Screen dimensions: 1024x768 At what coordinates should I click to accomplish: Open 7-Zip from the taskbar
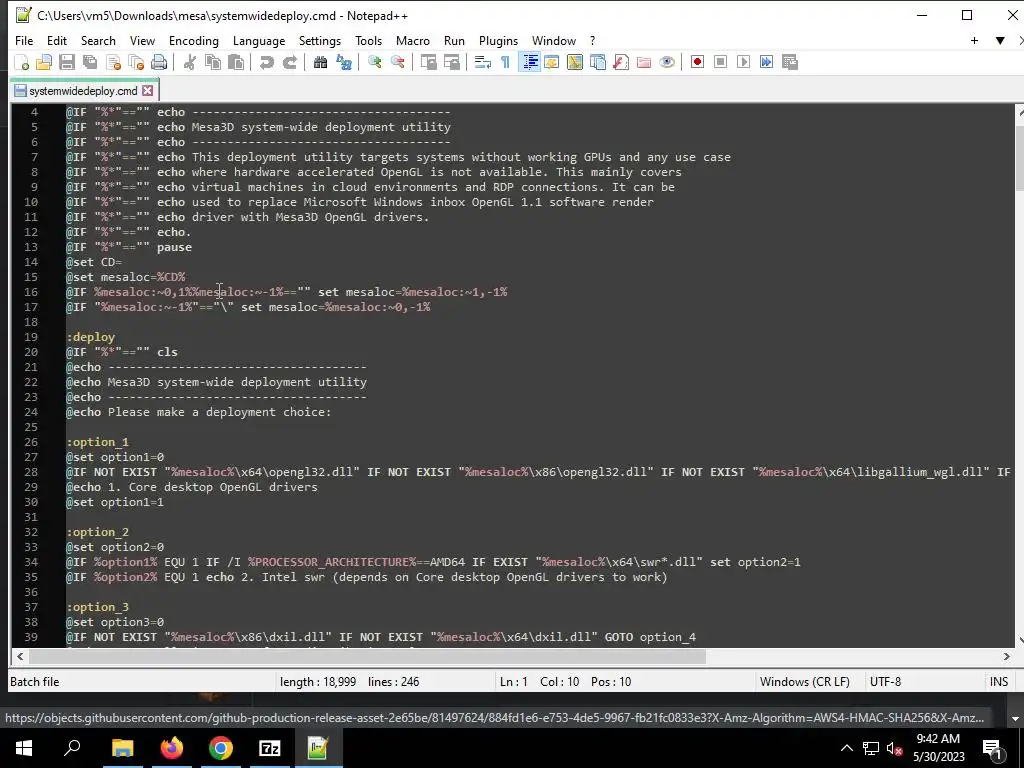(269, 748)
